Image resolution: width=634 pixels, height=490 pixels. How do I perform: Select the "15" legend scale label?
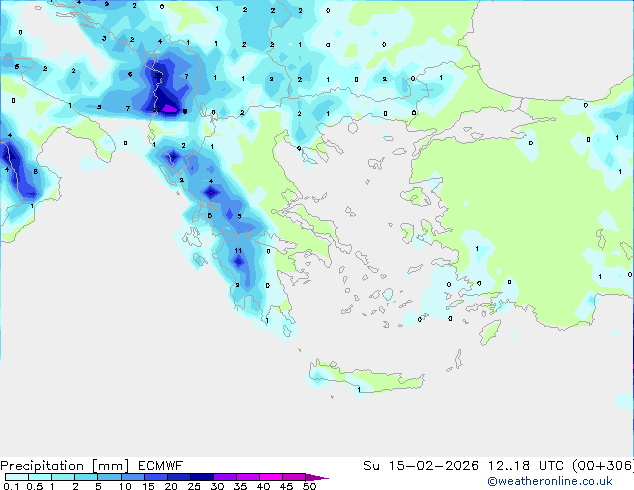148,486
